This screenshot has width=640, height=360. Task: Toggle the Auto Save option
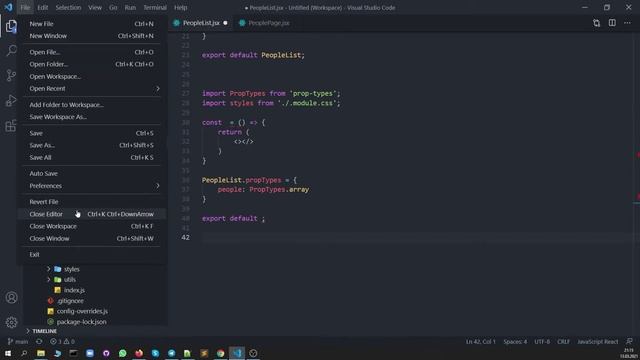pyautogui.click(x=91, y=173)
